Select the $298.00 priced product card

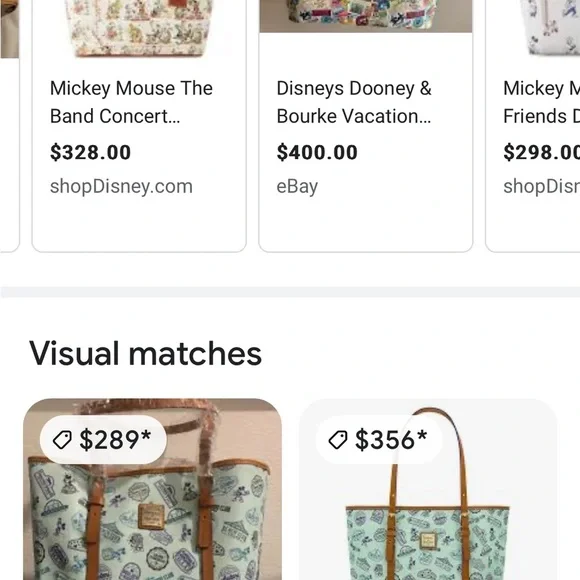533,126
